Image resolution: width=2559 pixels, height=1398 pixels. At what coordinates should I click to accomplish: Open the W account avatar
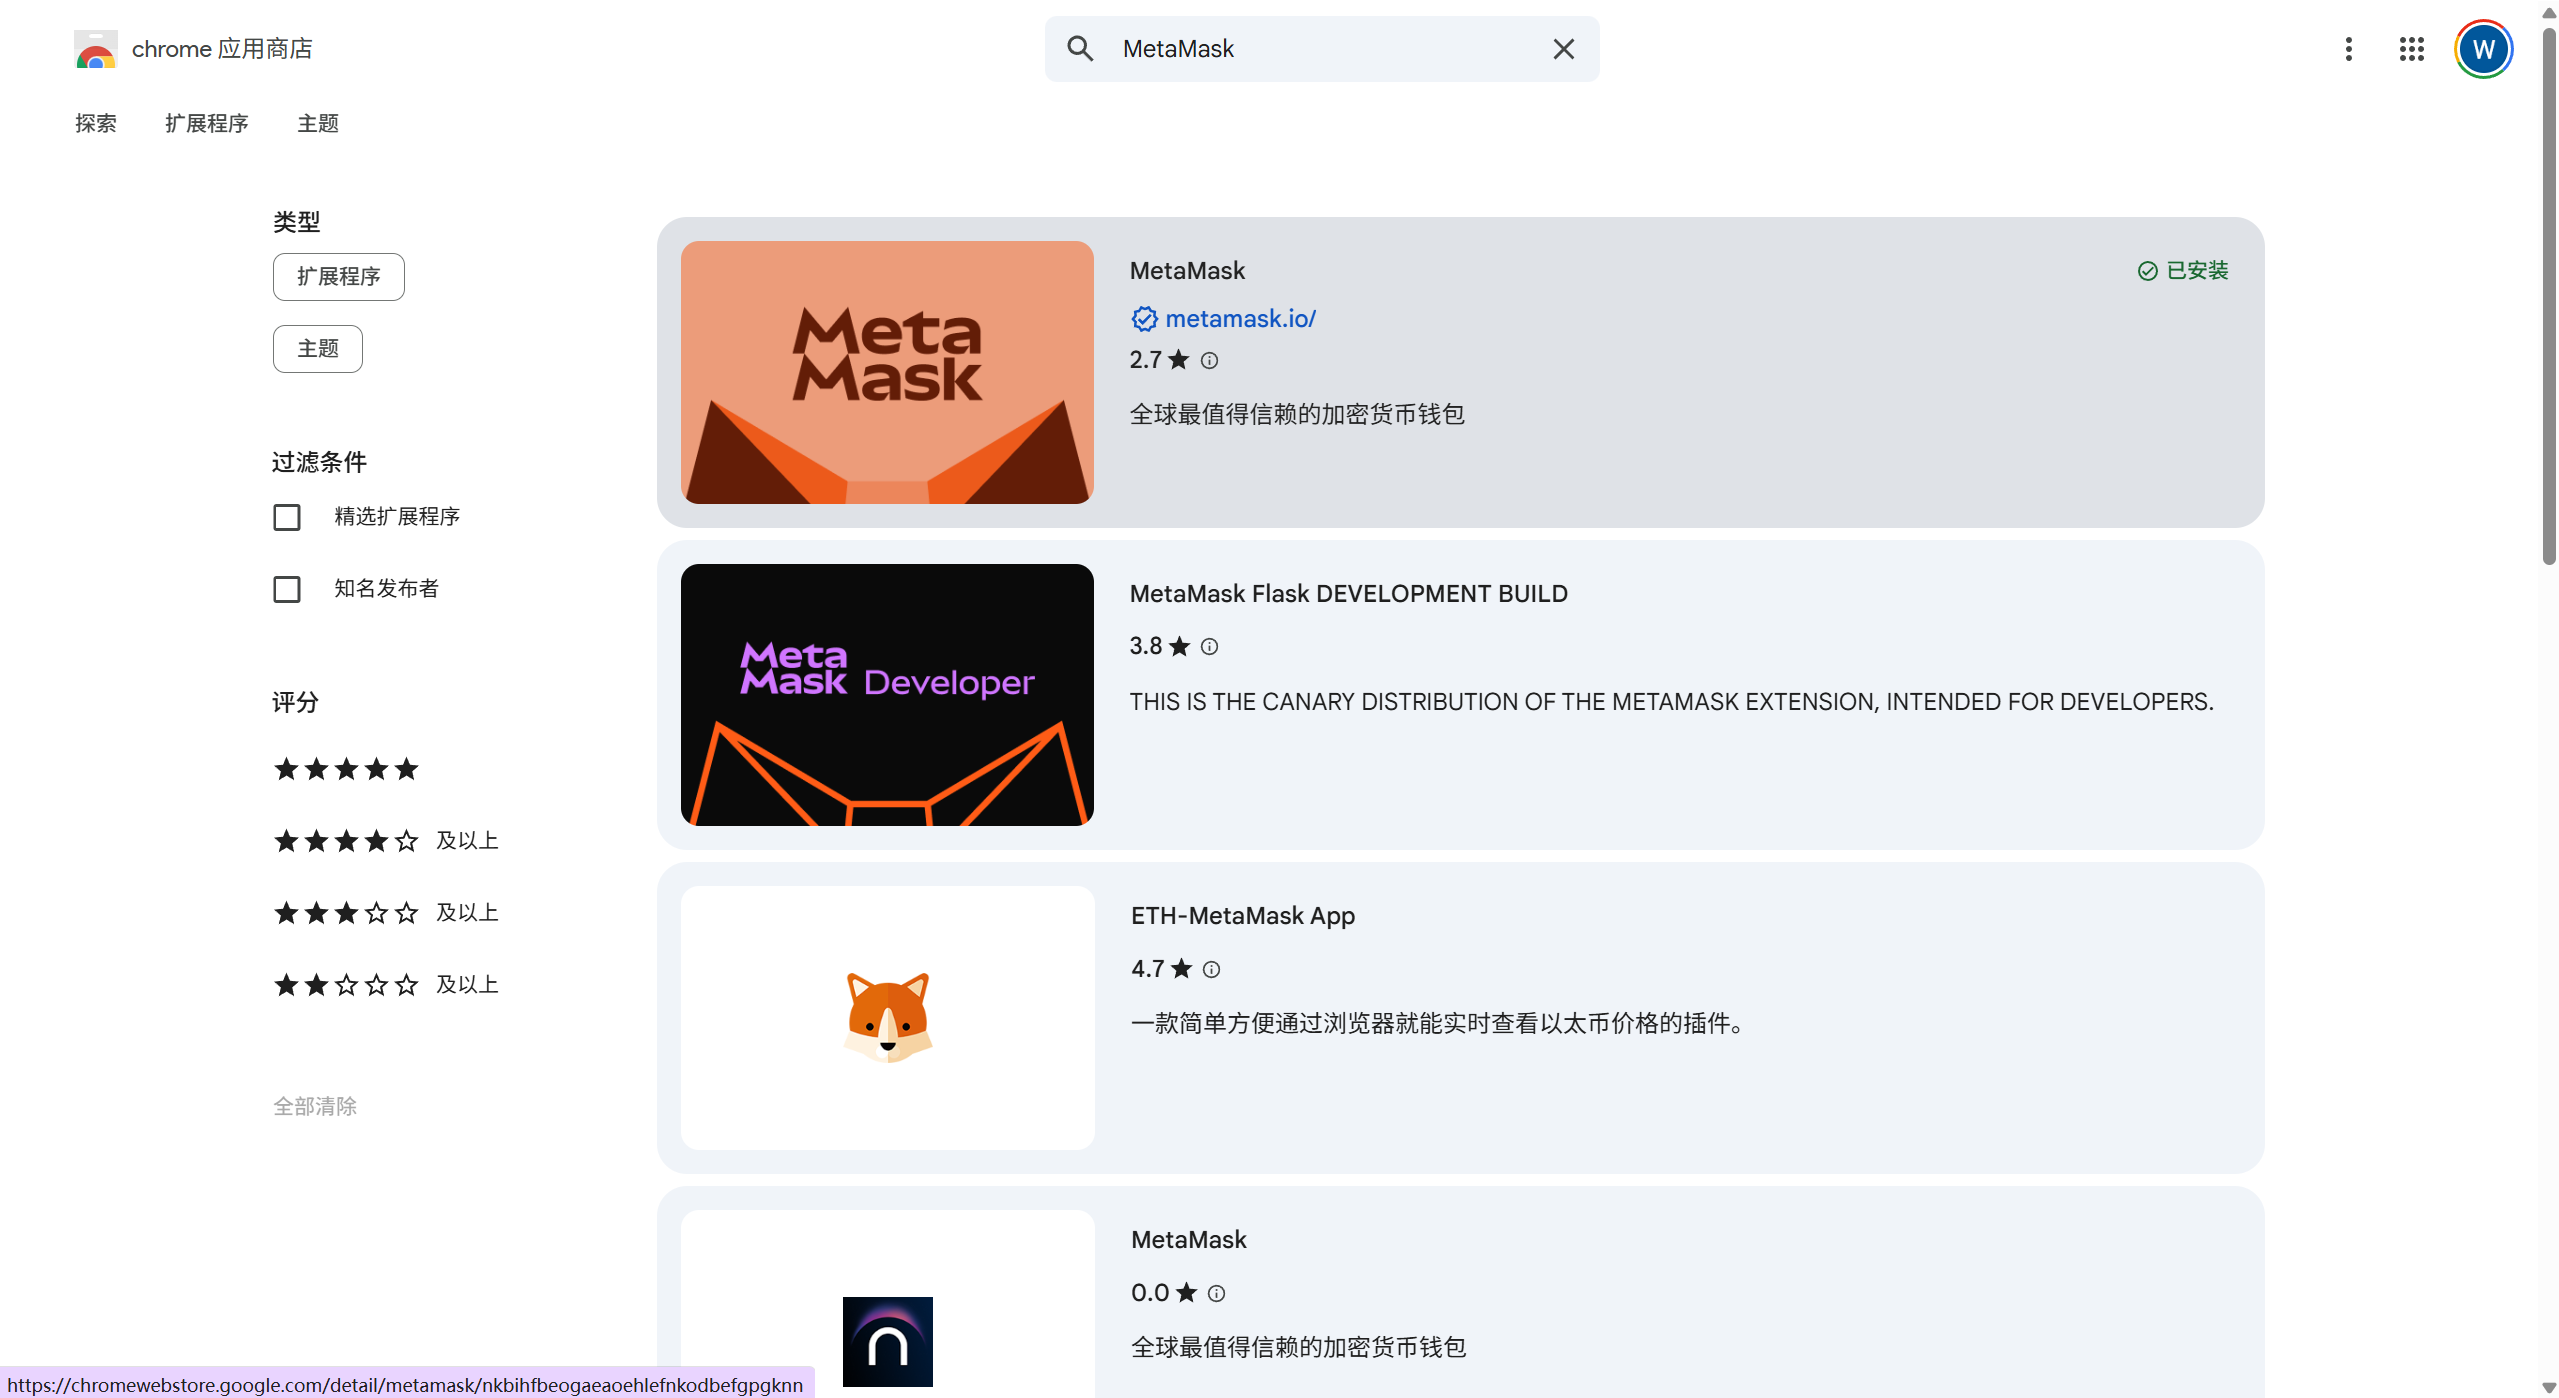click(x=2483, y=49)
